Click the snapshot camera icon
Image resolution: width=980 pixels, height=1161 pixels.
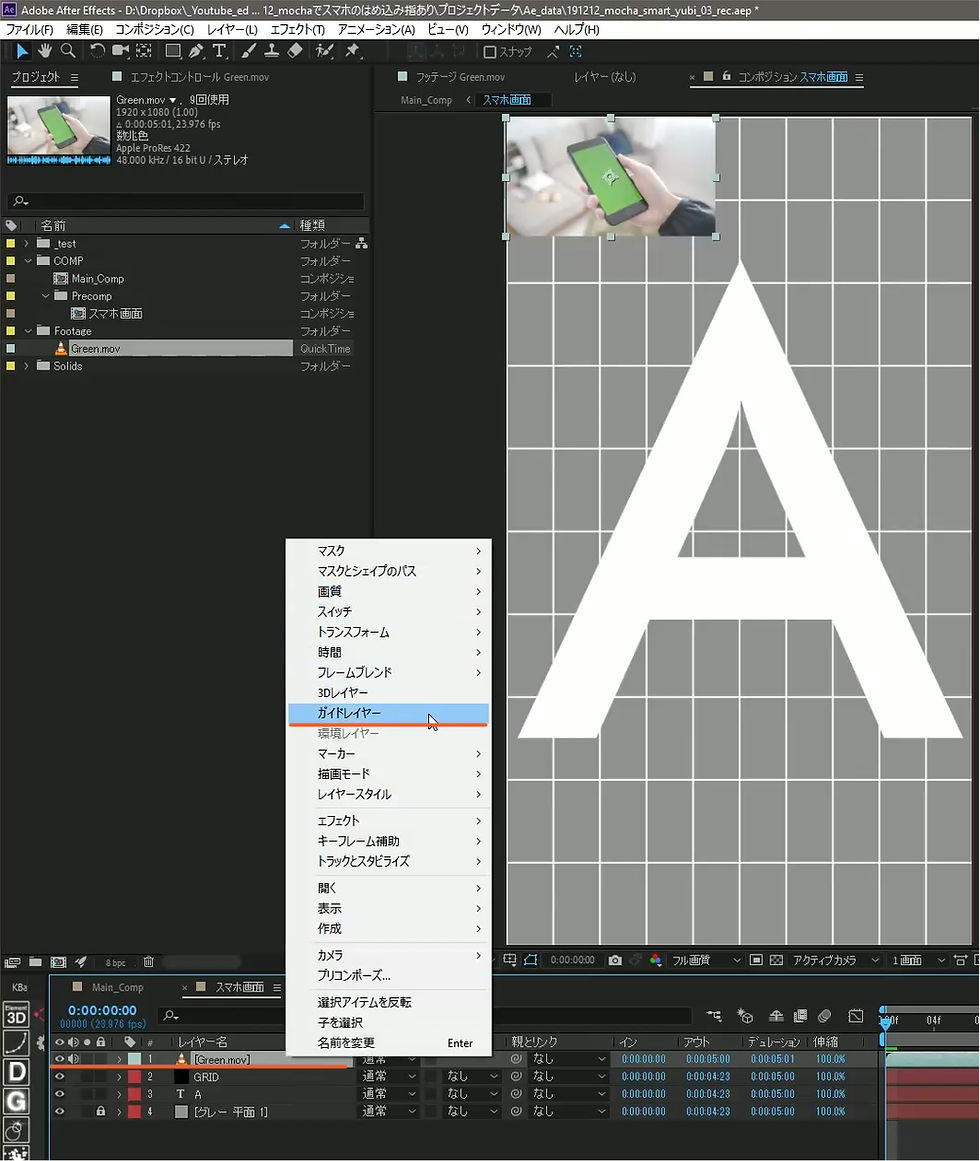tap(614, 960)
